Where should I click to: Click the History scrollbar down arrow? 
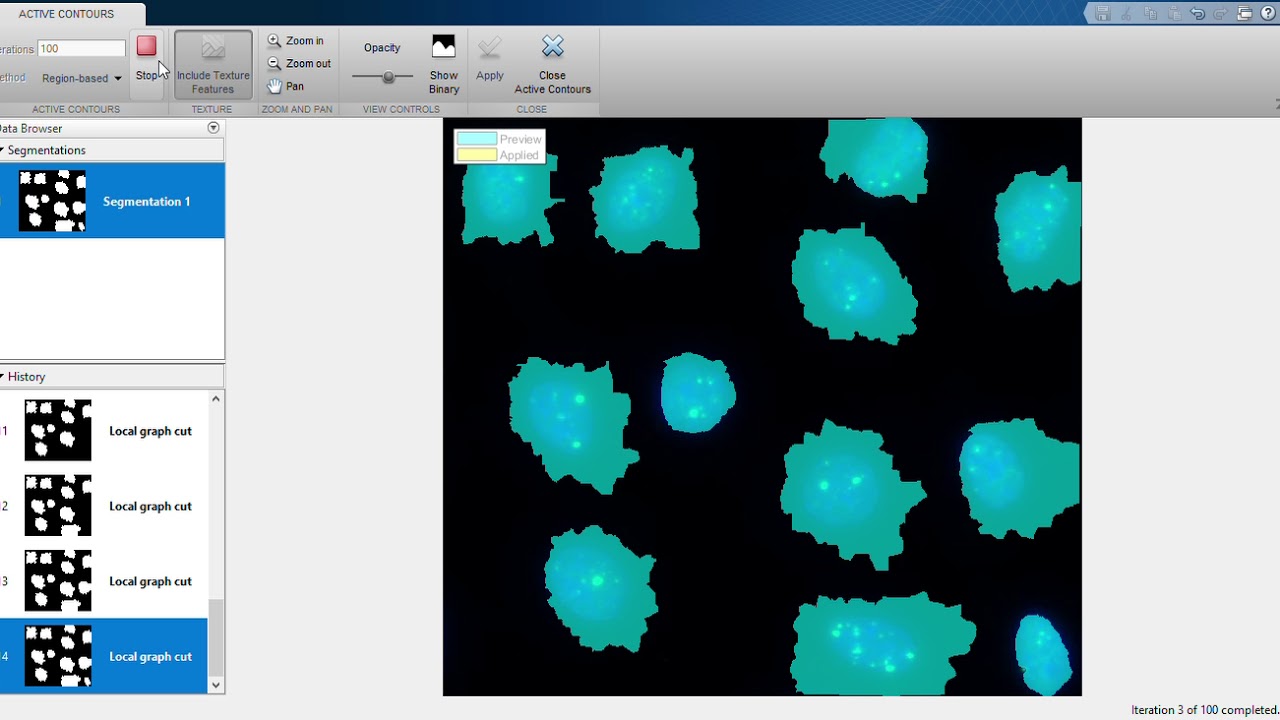click(216, 685)
